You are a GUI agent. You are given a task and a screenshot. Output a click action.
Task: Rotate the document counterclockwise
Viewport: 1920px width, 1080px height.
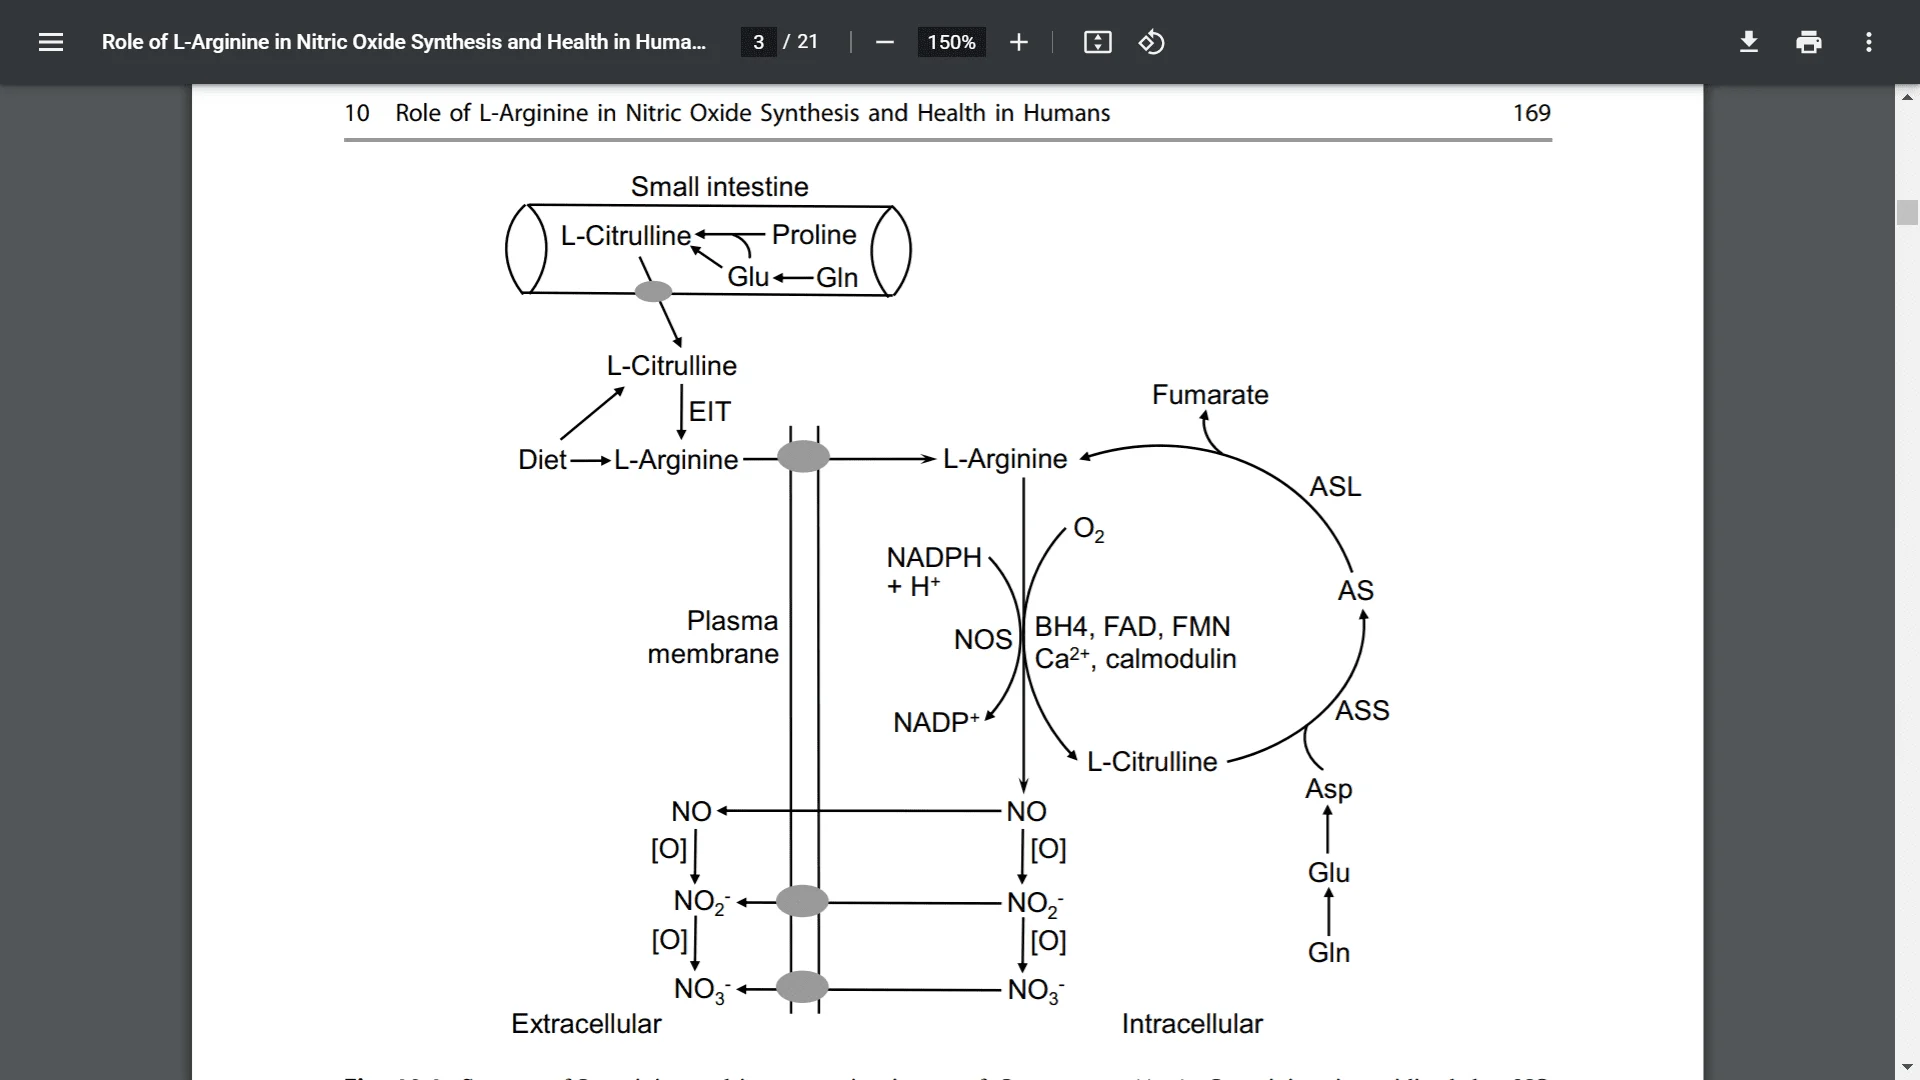1151,42
